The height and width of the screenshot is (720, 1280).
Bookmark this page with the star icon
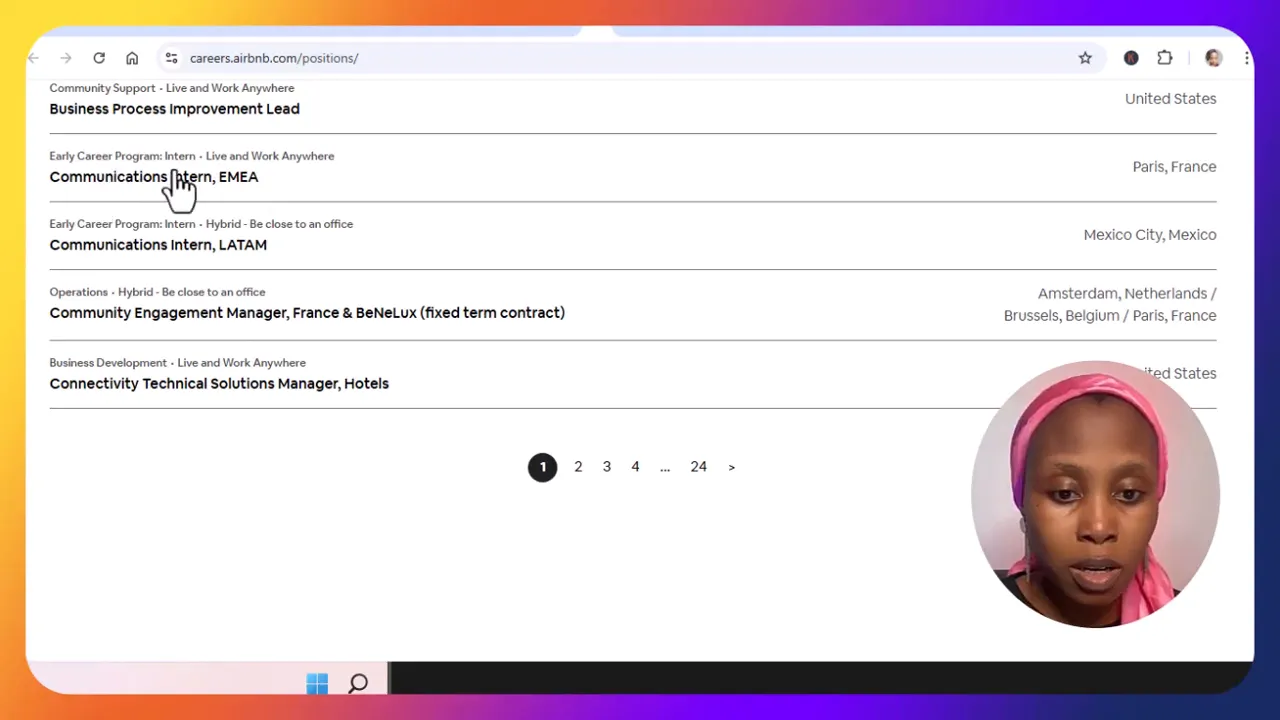(1085, 58)
